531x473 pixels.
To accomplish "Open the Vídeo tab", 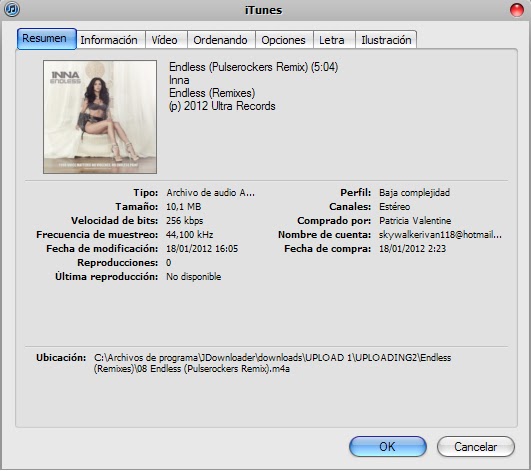I will click(x=166, y=40).
